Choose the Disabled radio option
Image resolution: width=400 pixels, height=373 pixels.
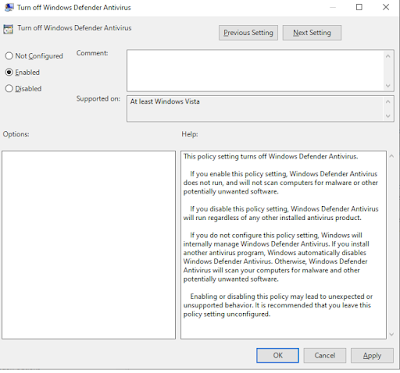(9, 89)
